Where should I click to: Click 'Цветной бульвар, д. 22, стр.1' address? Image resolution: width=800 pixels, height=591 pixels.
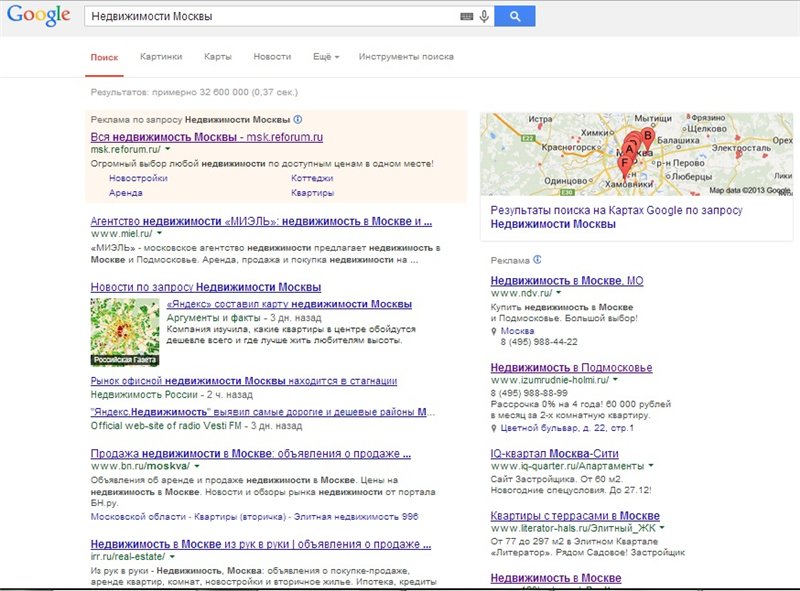point(567,428)
